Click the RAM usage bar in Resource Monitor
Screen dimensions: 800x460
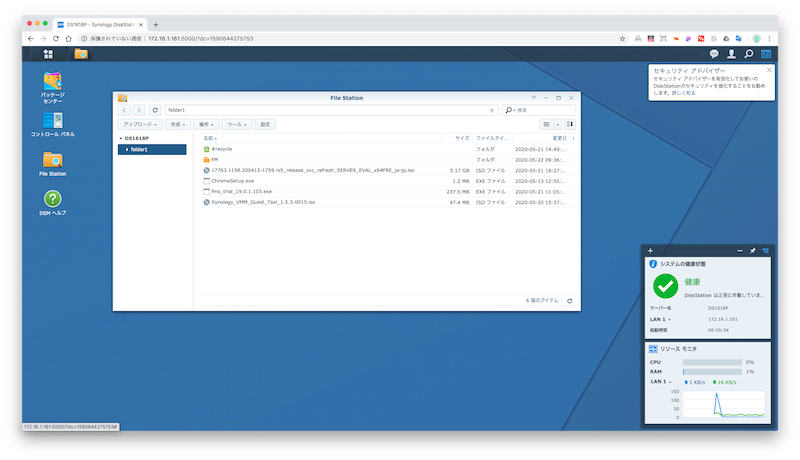pyautogui.click(x=712, y=372)
